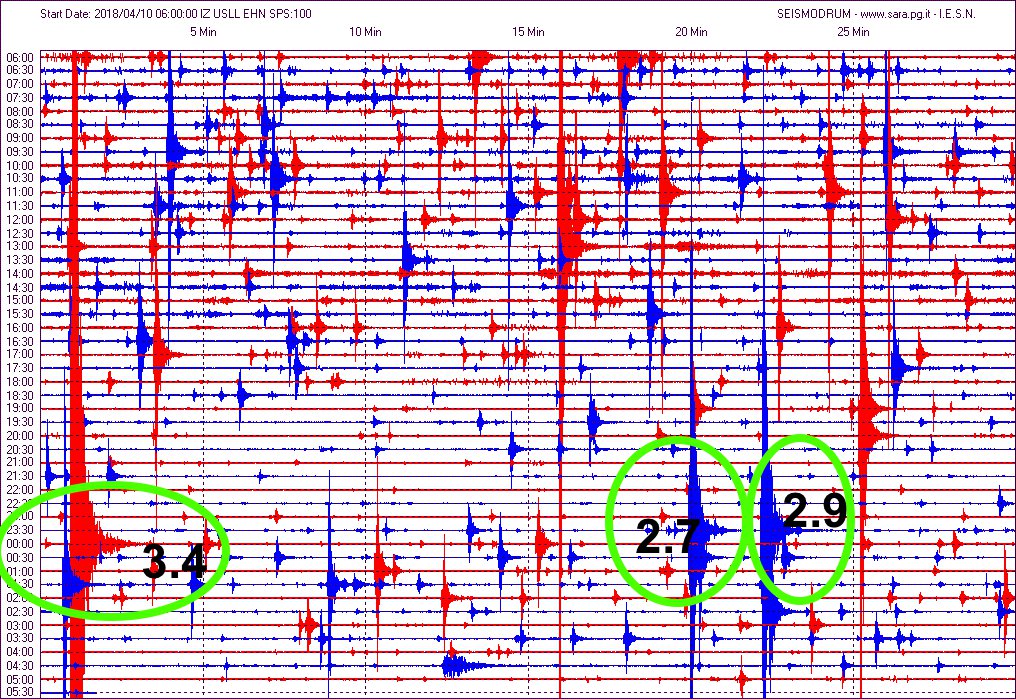This screenshot has width=1016, height=699.
Task: Click the 20:00 row time label
Action: [x=21, y=435]
